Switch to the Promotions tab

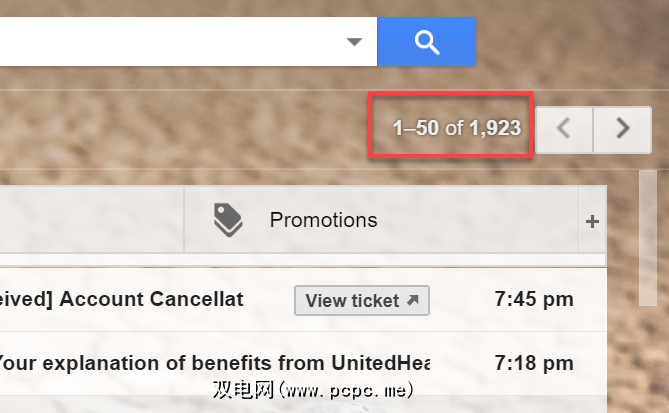click(x=323, y=220)
